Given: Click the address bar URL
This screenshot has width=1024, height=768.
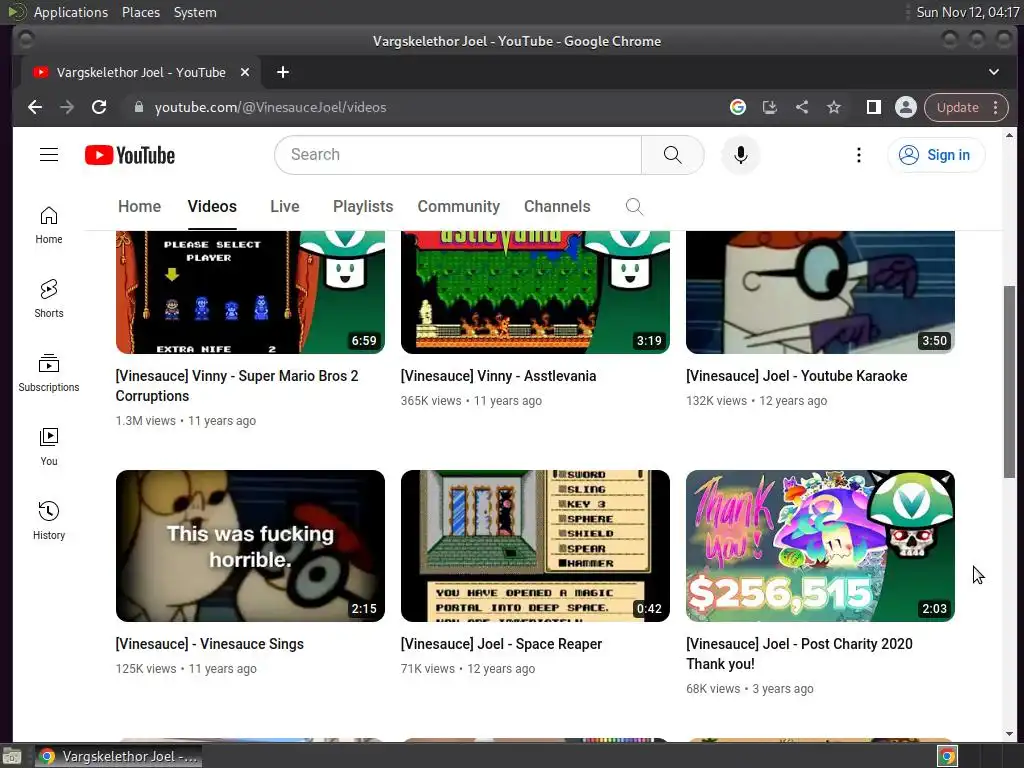Looking at the screenshot, I should [270, 107].
